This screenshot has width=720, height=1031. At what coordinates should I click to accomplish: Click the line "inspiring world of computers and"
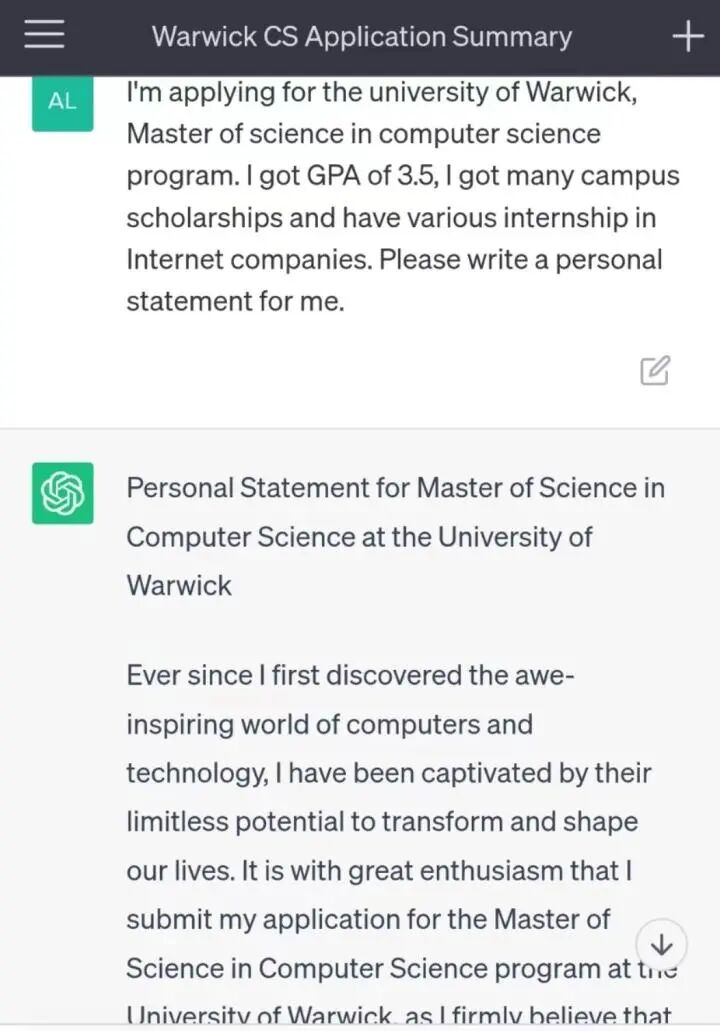click(329, 724)
